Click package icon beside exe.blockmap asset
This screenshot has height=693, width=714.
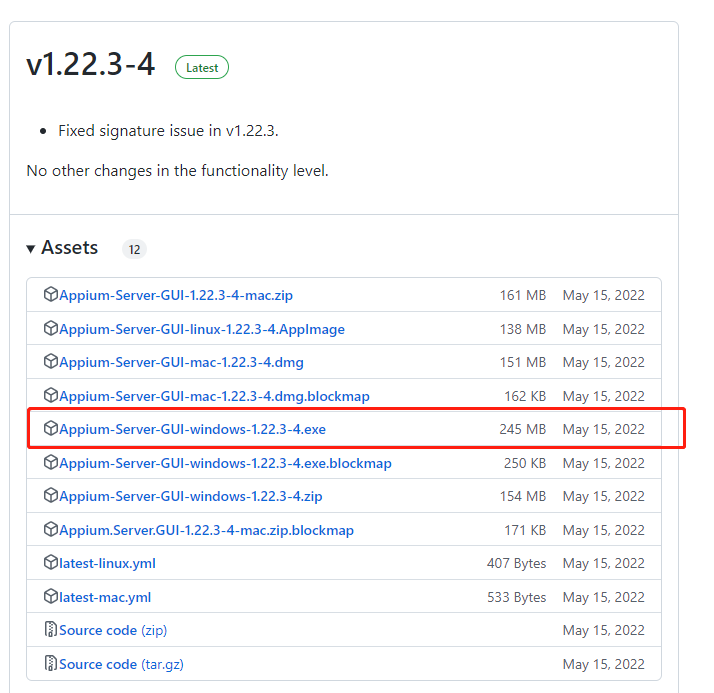51,462
